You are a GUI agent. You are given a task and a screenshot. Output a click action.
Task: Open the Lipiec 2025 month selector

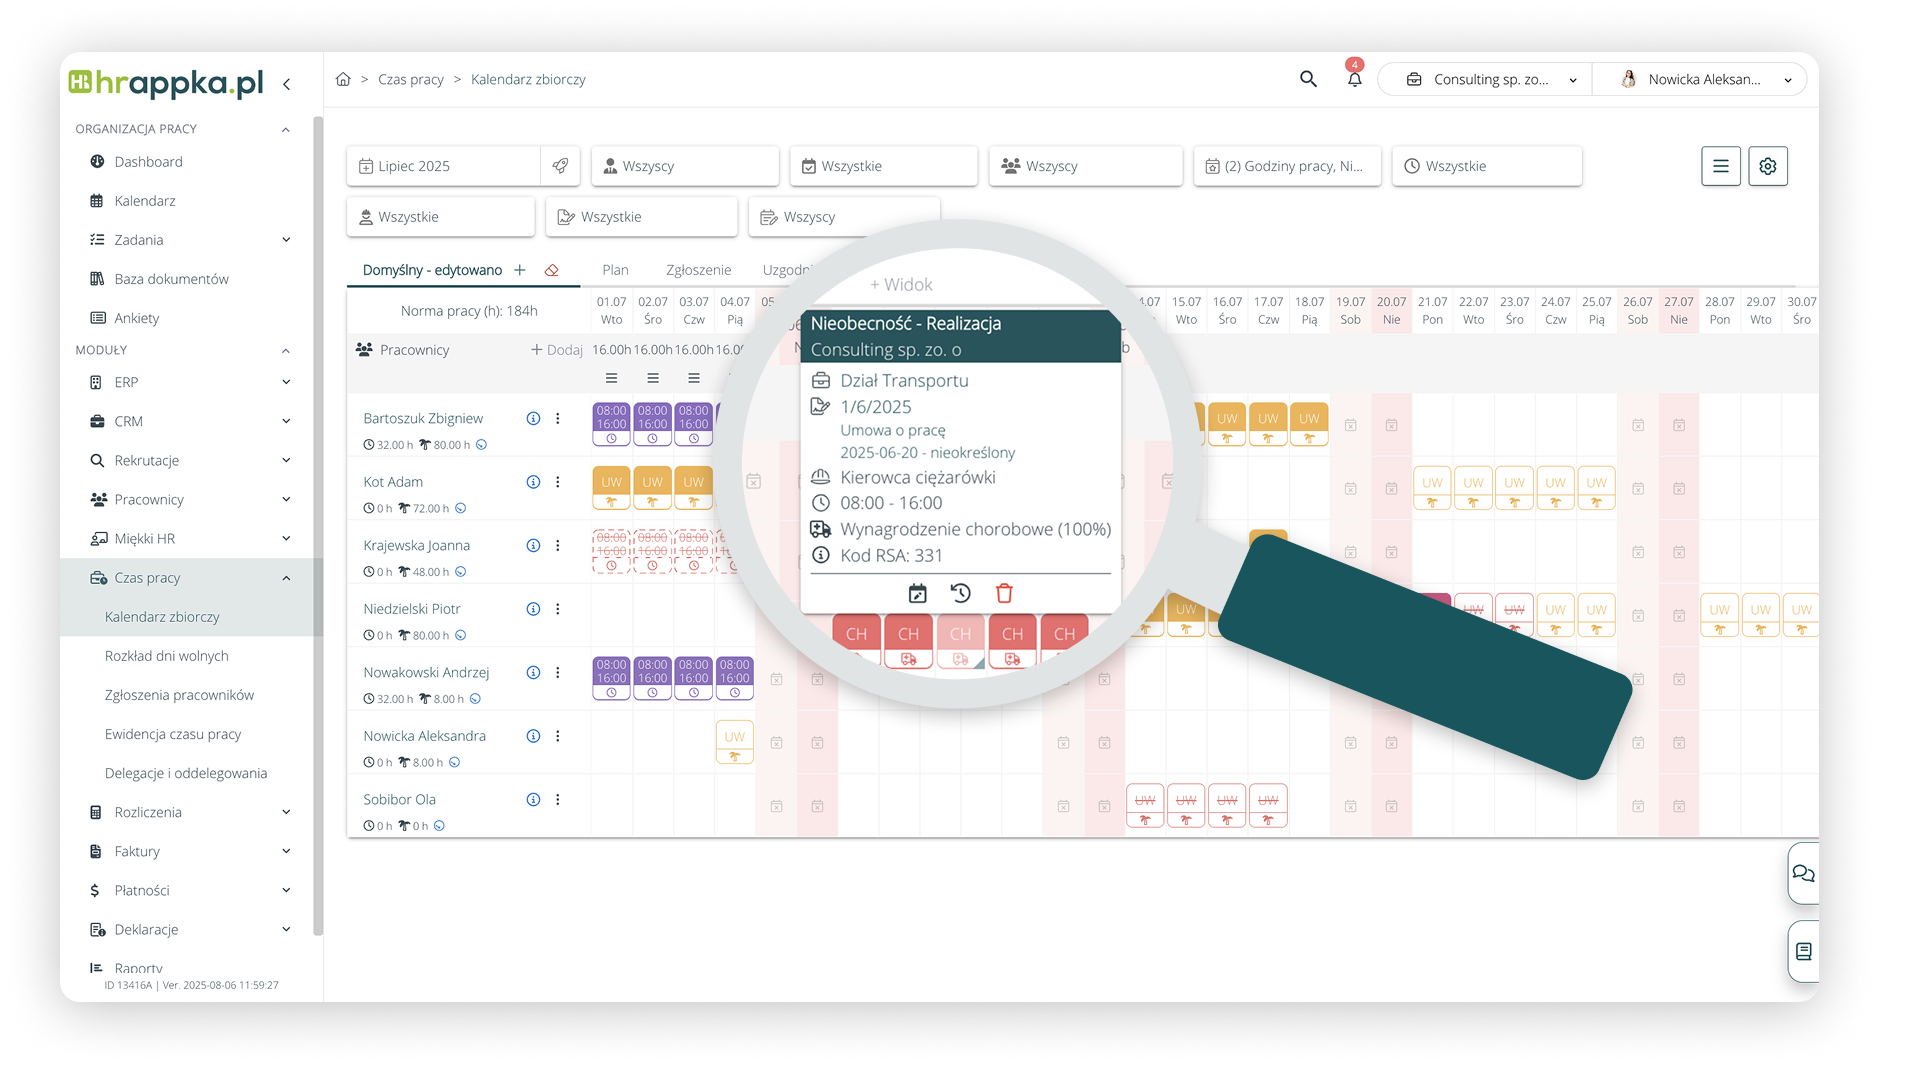point(444,166)
